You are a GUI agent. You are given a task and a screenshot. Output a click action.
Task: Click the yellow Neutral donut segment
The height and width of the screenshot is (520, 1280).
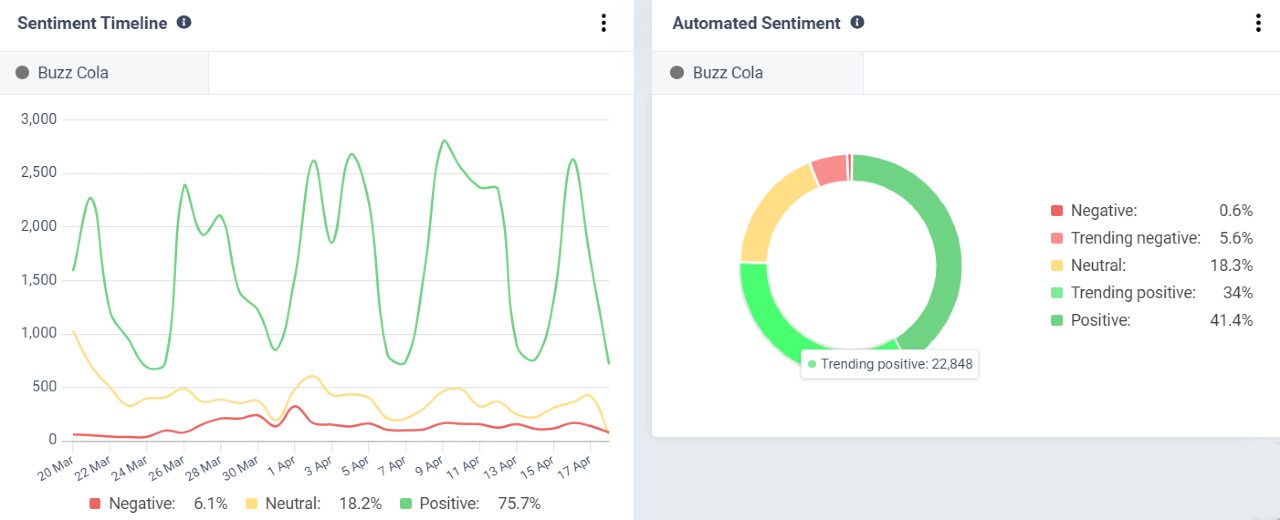point(769,209)
